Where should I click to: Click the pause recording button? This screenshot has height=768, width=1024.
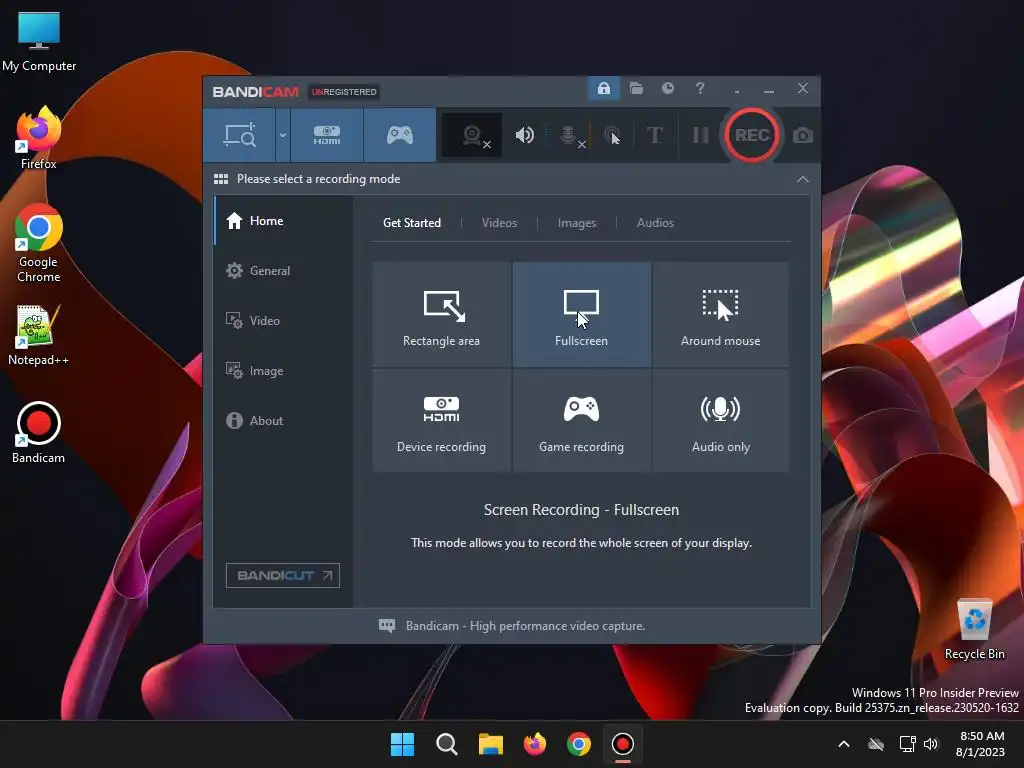coord(701,135)
